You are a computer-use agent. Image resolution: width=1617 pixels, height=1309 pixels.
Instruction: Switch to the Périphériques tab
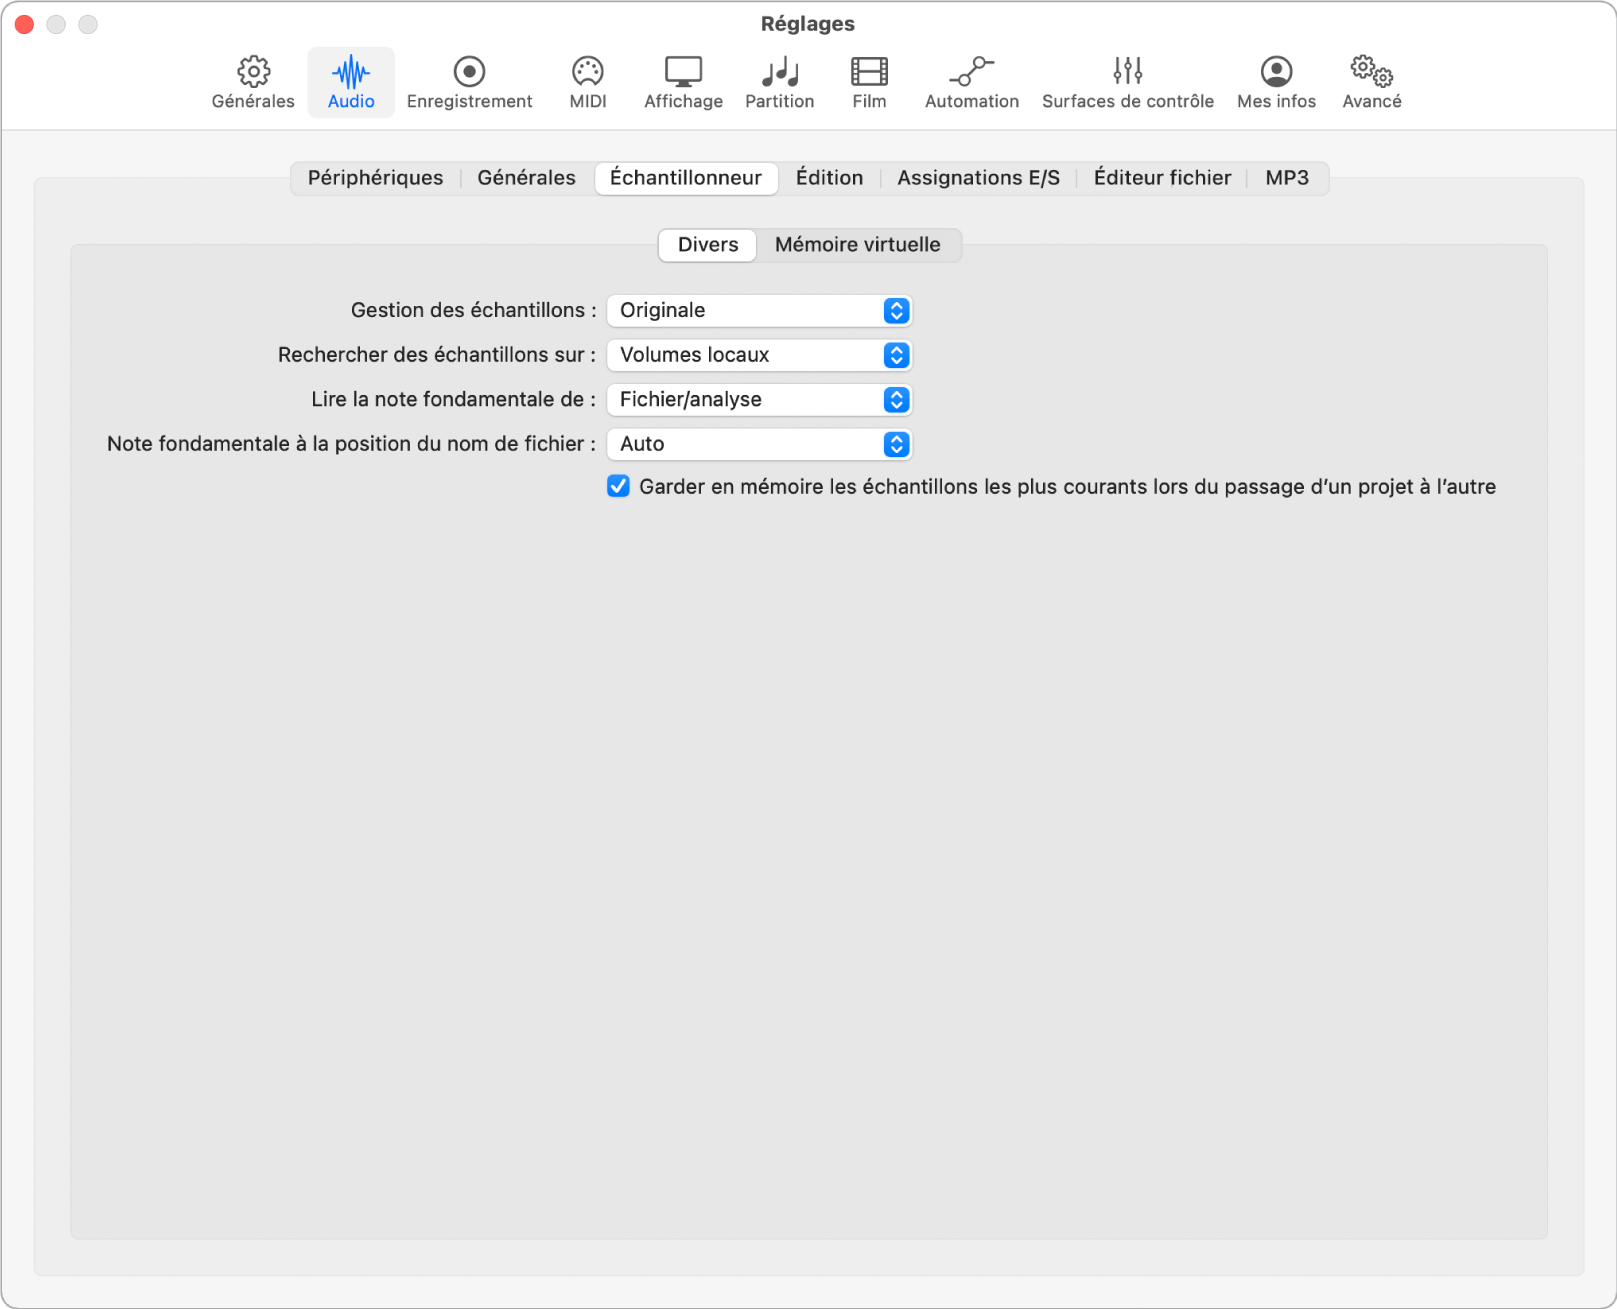(x=375, y=178)
